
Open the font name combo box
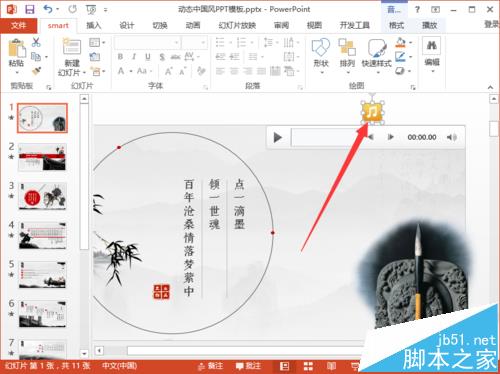pyautogui.click(x=147, y=43)
